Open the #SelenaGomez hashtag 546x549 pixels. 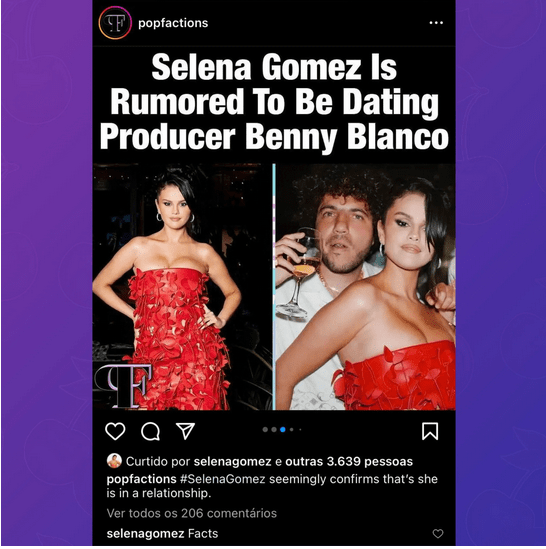(x=223, y=479)
